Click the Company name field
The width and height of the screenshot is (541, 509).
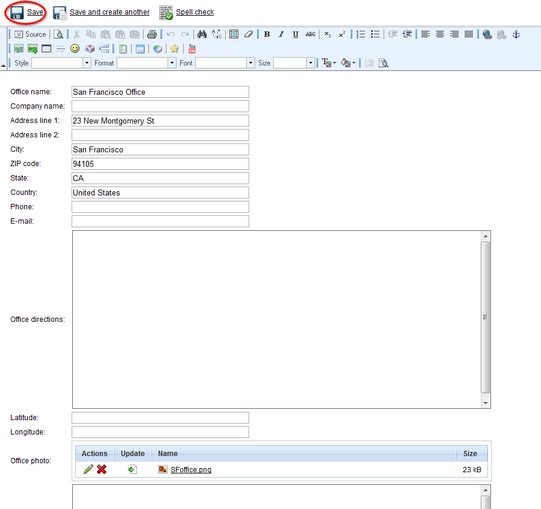(x=160, y=106)
